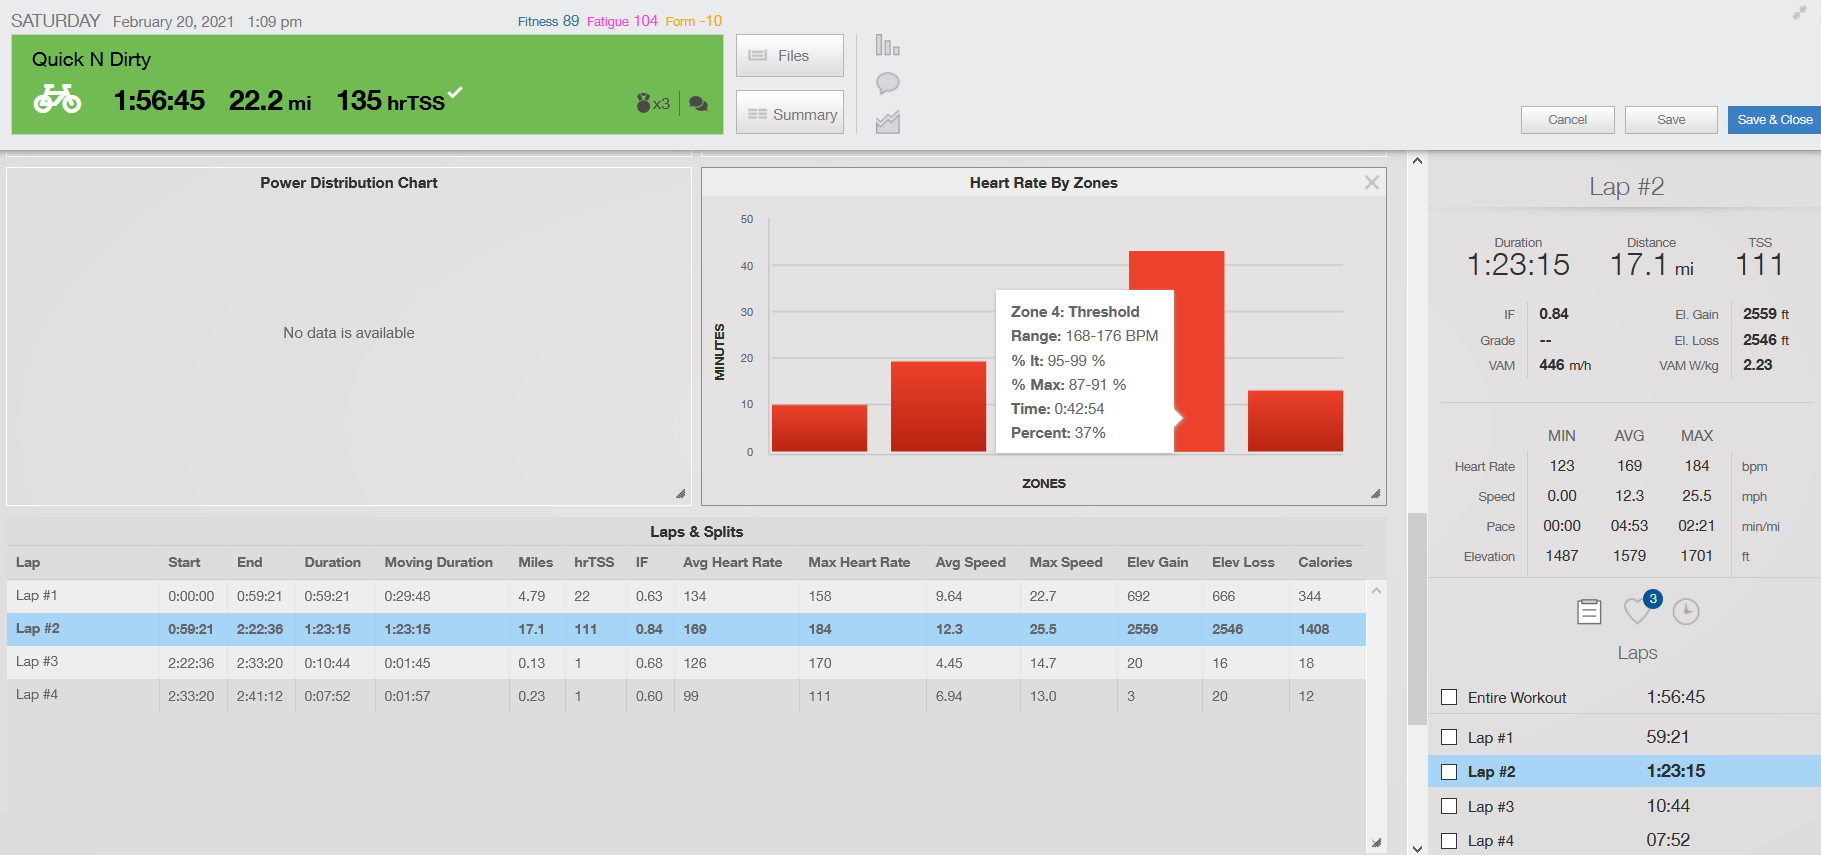The image size is (1821, 855).
Task: Click the El. Gain 2559 ft value
Action: (x=1766, y=314)
